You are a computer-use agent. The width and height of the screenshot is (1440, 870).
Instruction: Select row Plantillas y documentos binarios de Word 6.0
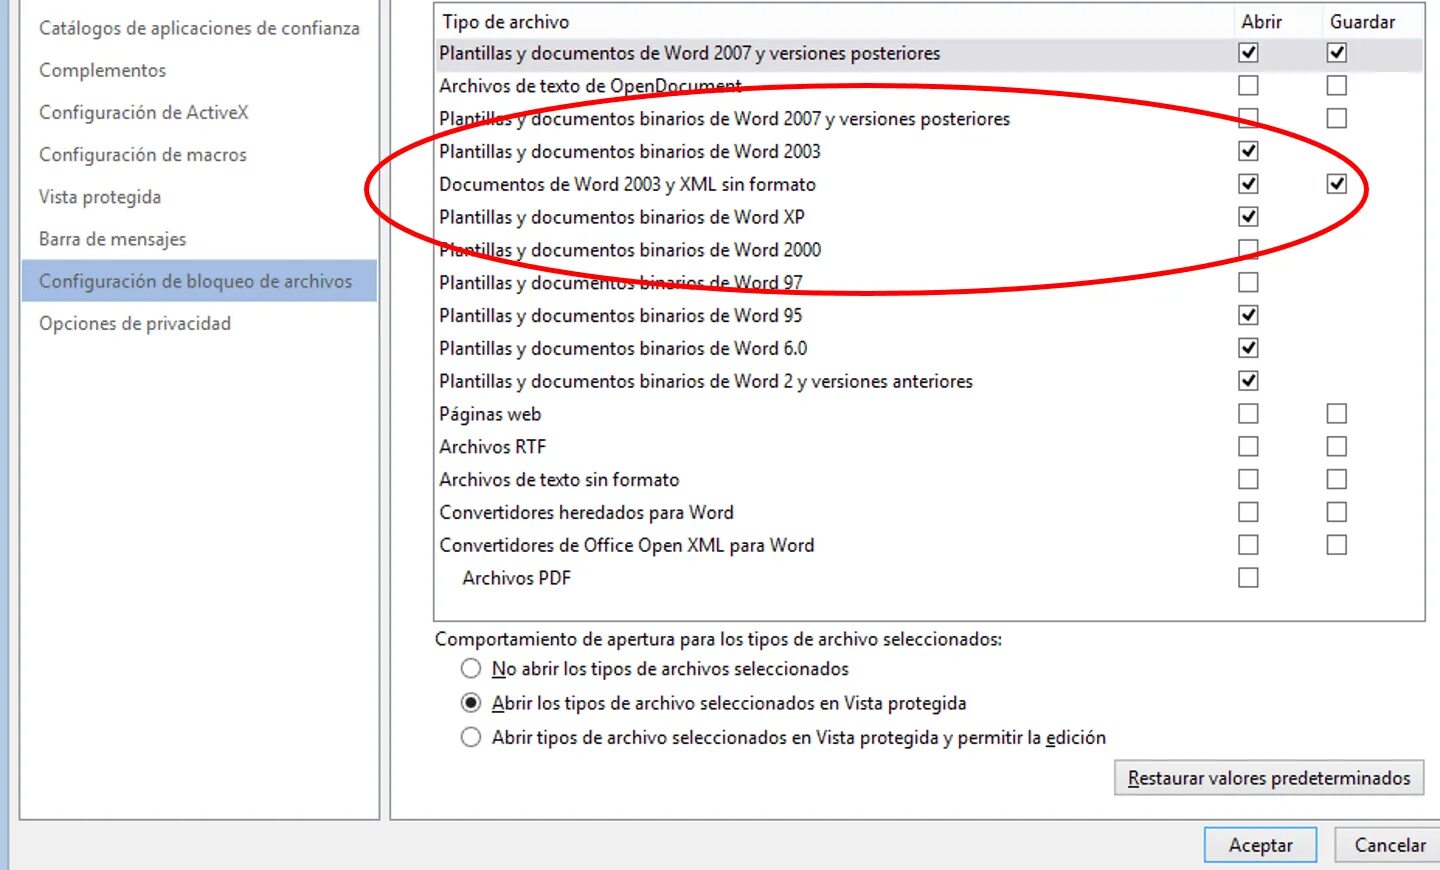pos(623,349)
